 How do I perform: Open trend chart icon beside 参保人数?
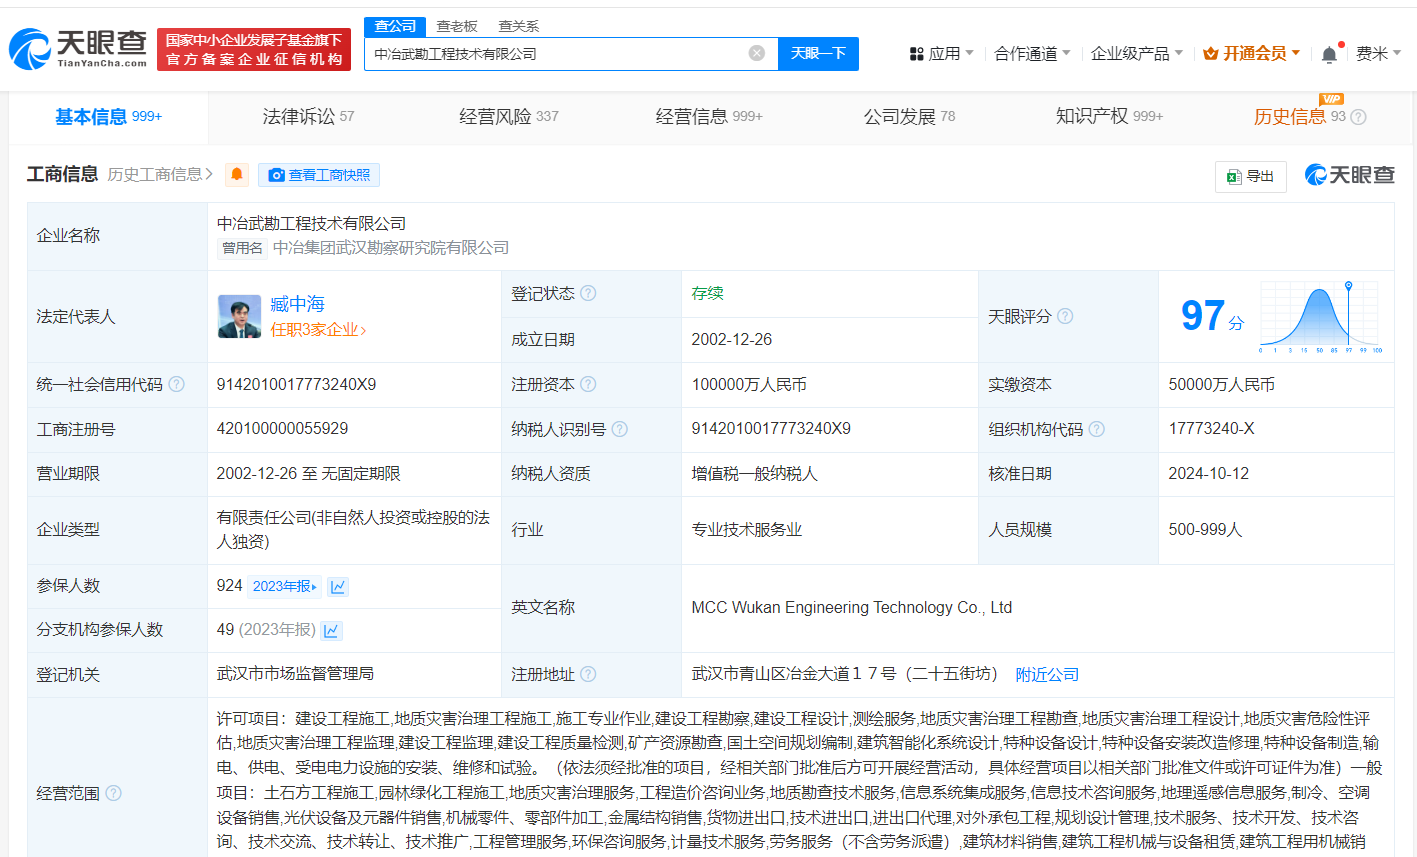338,587
